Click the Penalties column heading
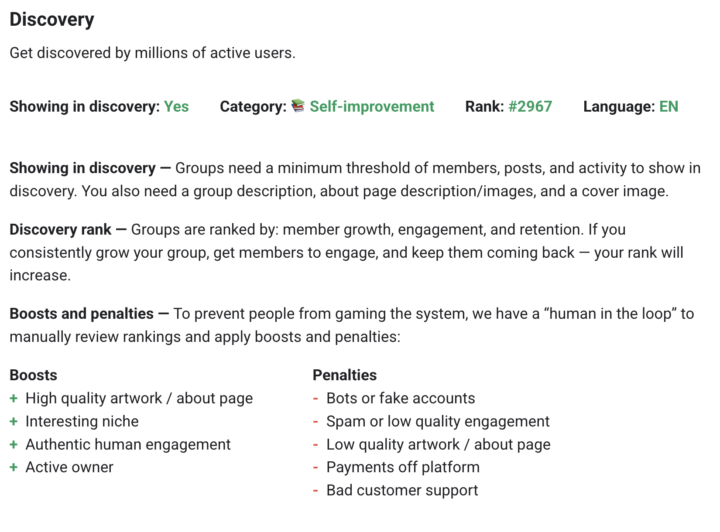 click(344, 375)
